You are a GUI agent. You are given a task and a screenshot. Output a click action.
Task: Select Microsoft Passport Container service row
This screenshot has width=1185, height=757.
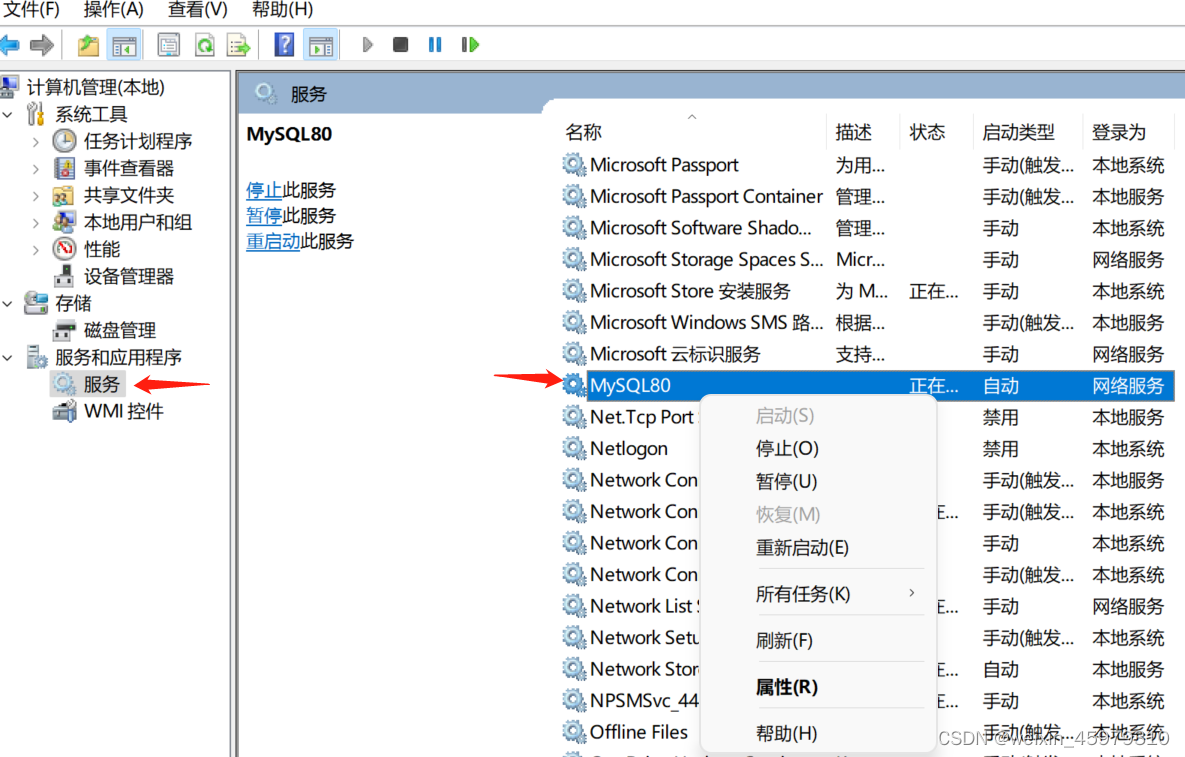[x=868, y=196]
